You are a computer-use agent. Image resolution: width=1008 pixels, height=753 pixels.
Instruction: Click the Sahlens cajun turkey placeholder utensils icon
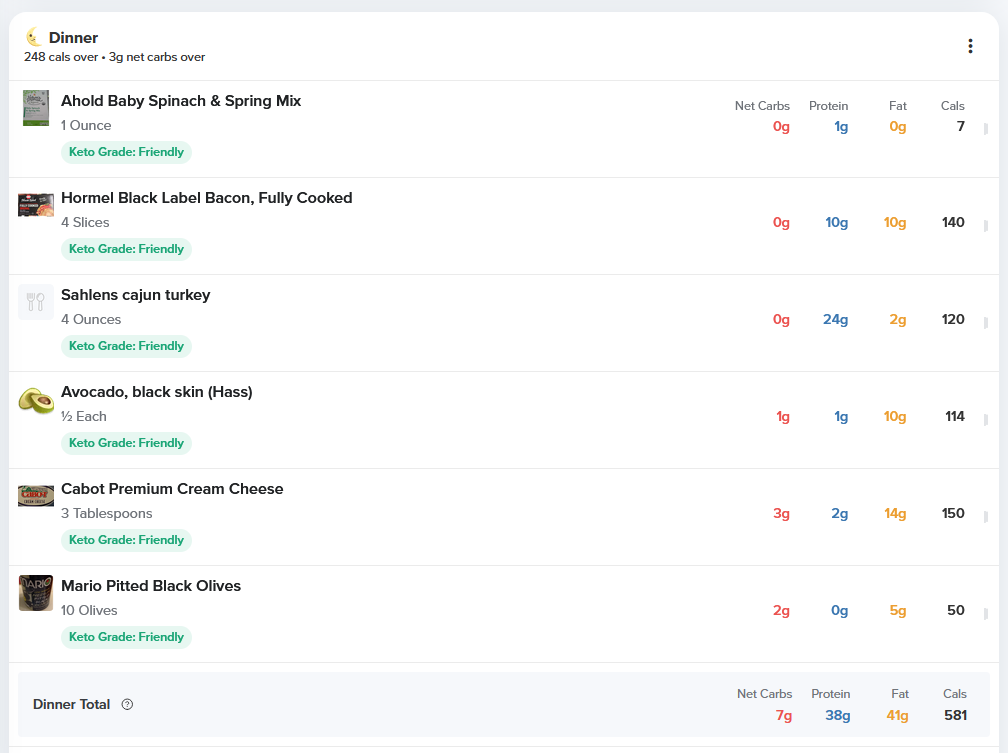[x=36, y=302]
